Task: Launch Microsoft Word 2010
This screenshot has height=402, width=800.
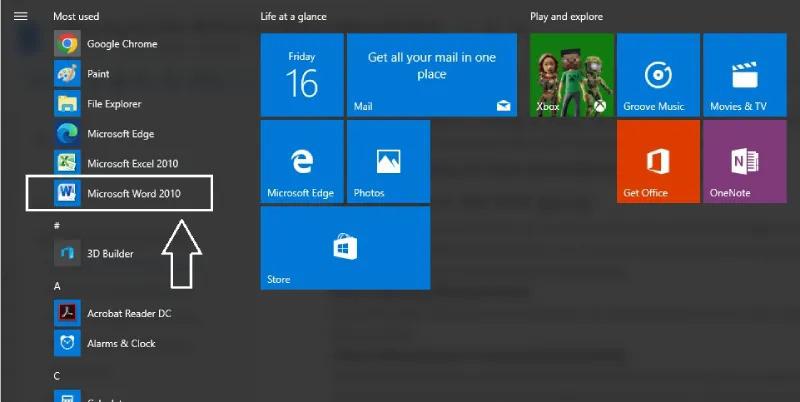Action: 118,193
